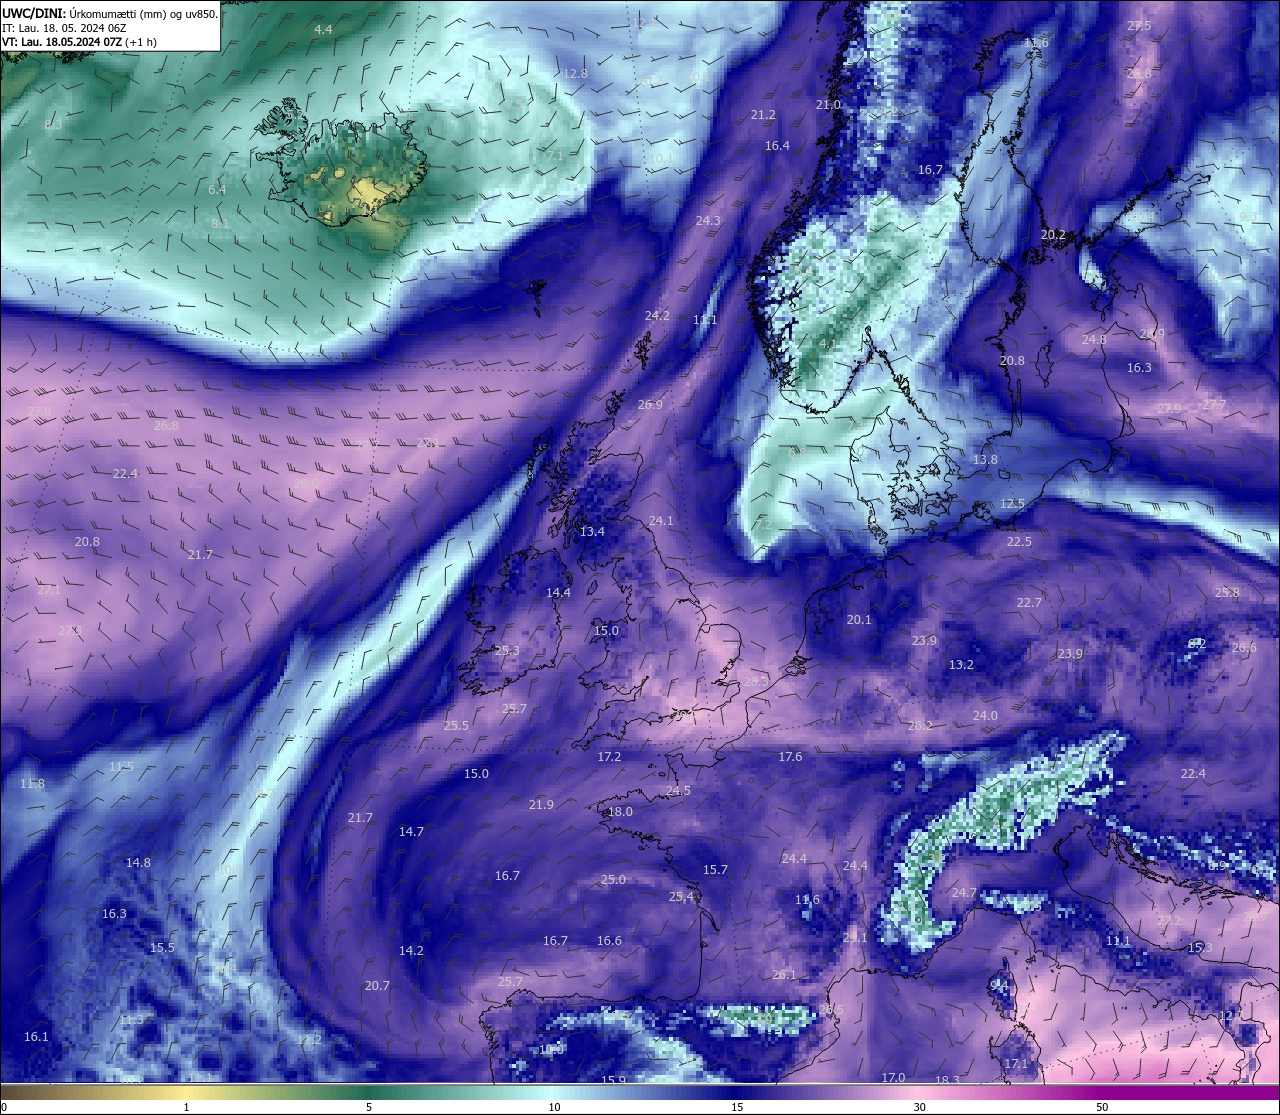The width and height of the screenshot is (1280, 1115).
Task: Click the map value '24.7'
Action: 964,893
